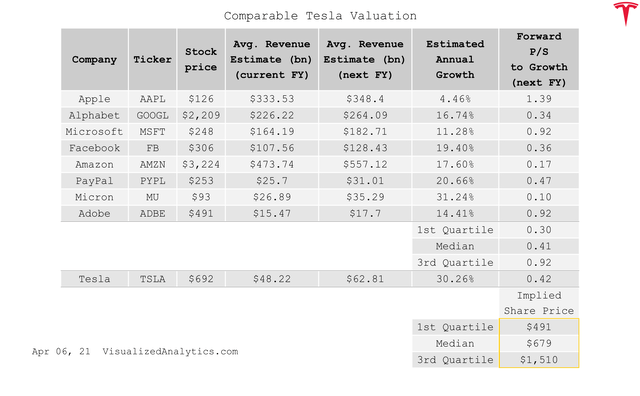This screenshot has height=396, width=640.
Task: Click the Tesla row company cell
Action: (94, 279)
